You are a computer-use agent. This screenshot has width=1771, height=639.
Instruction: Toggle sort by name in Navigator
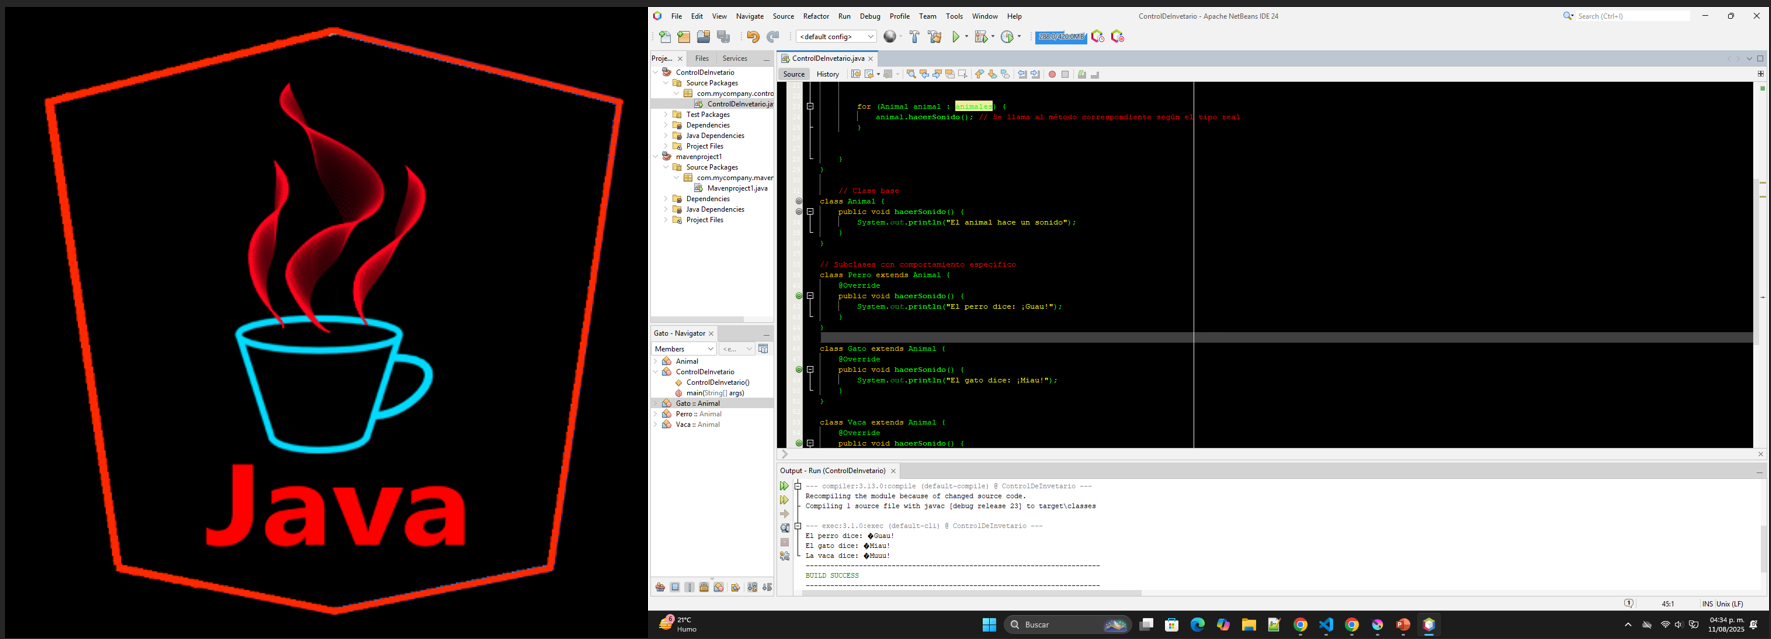[x=753, y=587]
